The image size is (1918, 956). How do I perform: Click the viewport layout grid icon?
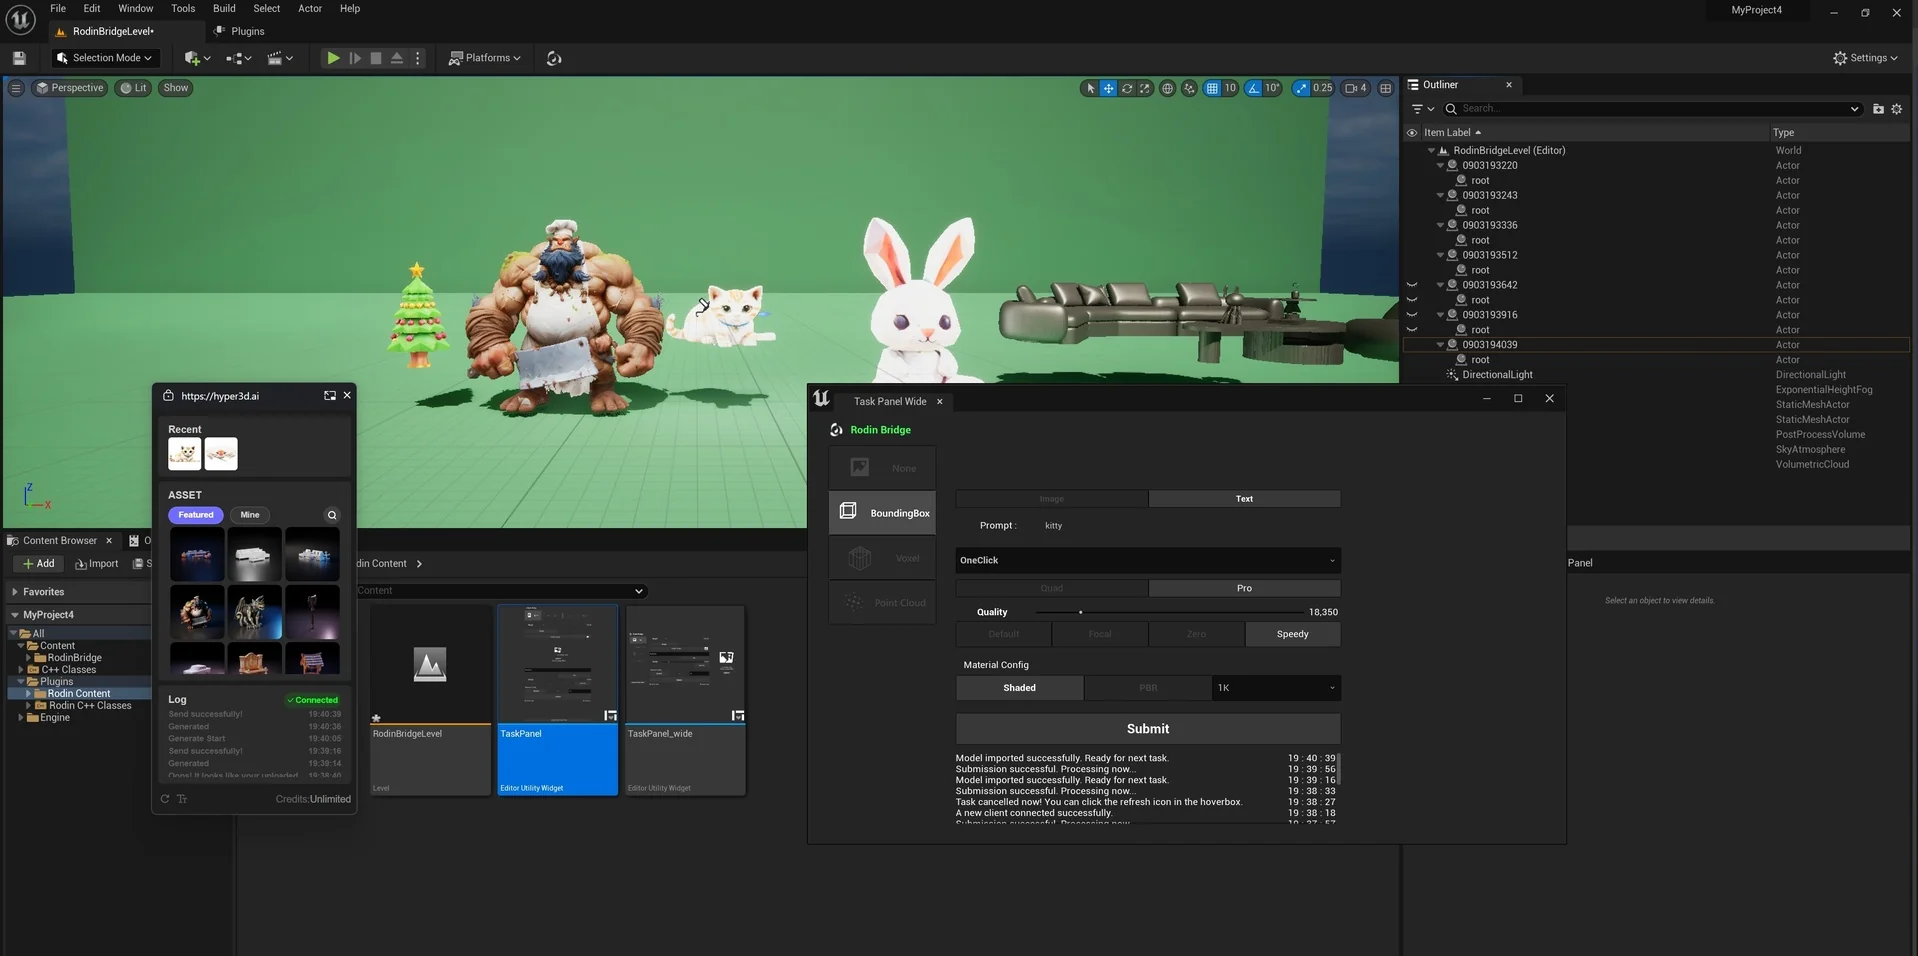(1385, 88)
